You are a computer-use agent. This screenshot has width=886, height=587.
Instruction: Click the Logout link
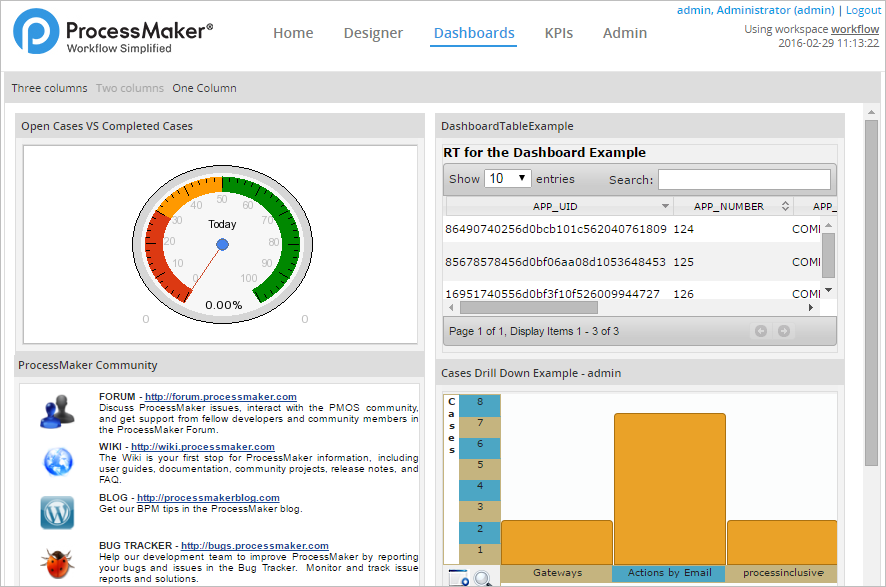tap(864, 10)
